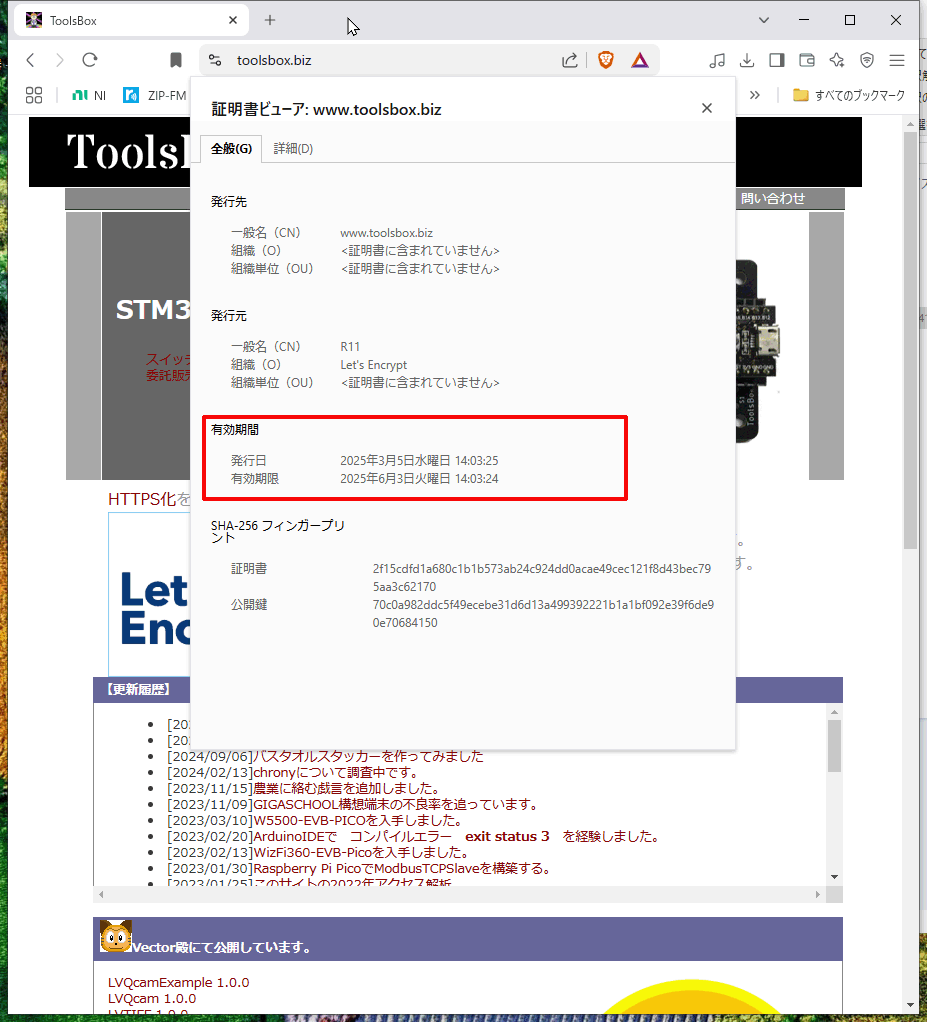Open the ArduinoIDE exit status 3 entry
This screenshot has width=927, height=1022.
[x=456, y=836]
